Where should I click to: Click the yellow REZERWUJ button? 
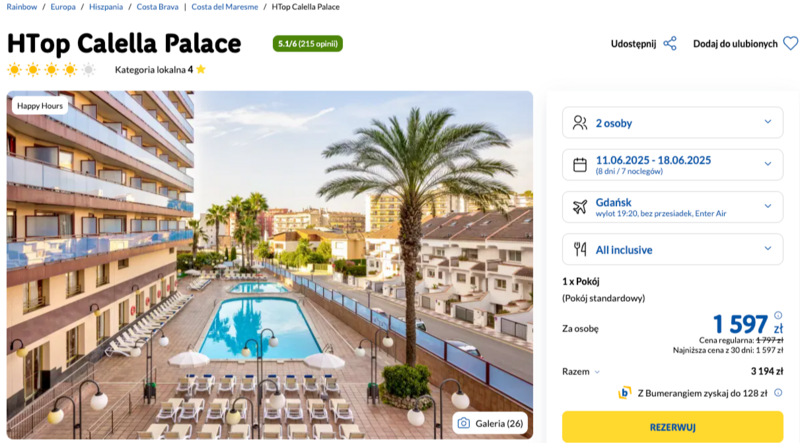coord(672,427)
